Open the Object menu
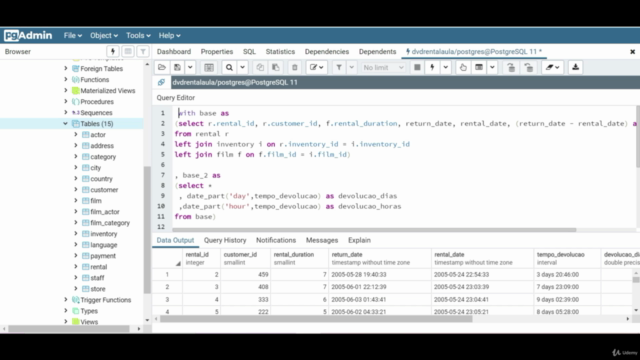The image size is (640, 360). pyautogui.click(x=104, y=36)
